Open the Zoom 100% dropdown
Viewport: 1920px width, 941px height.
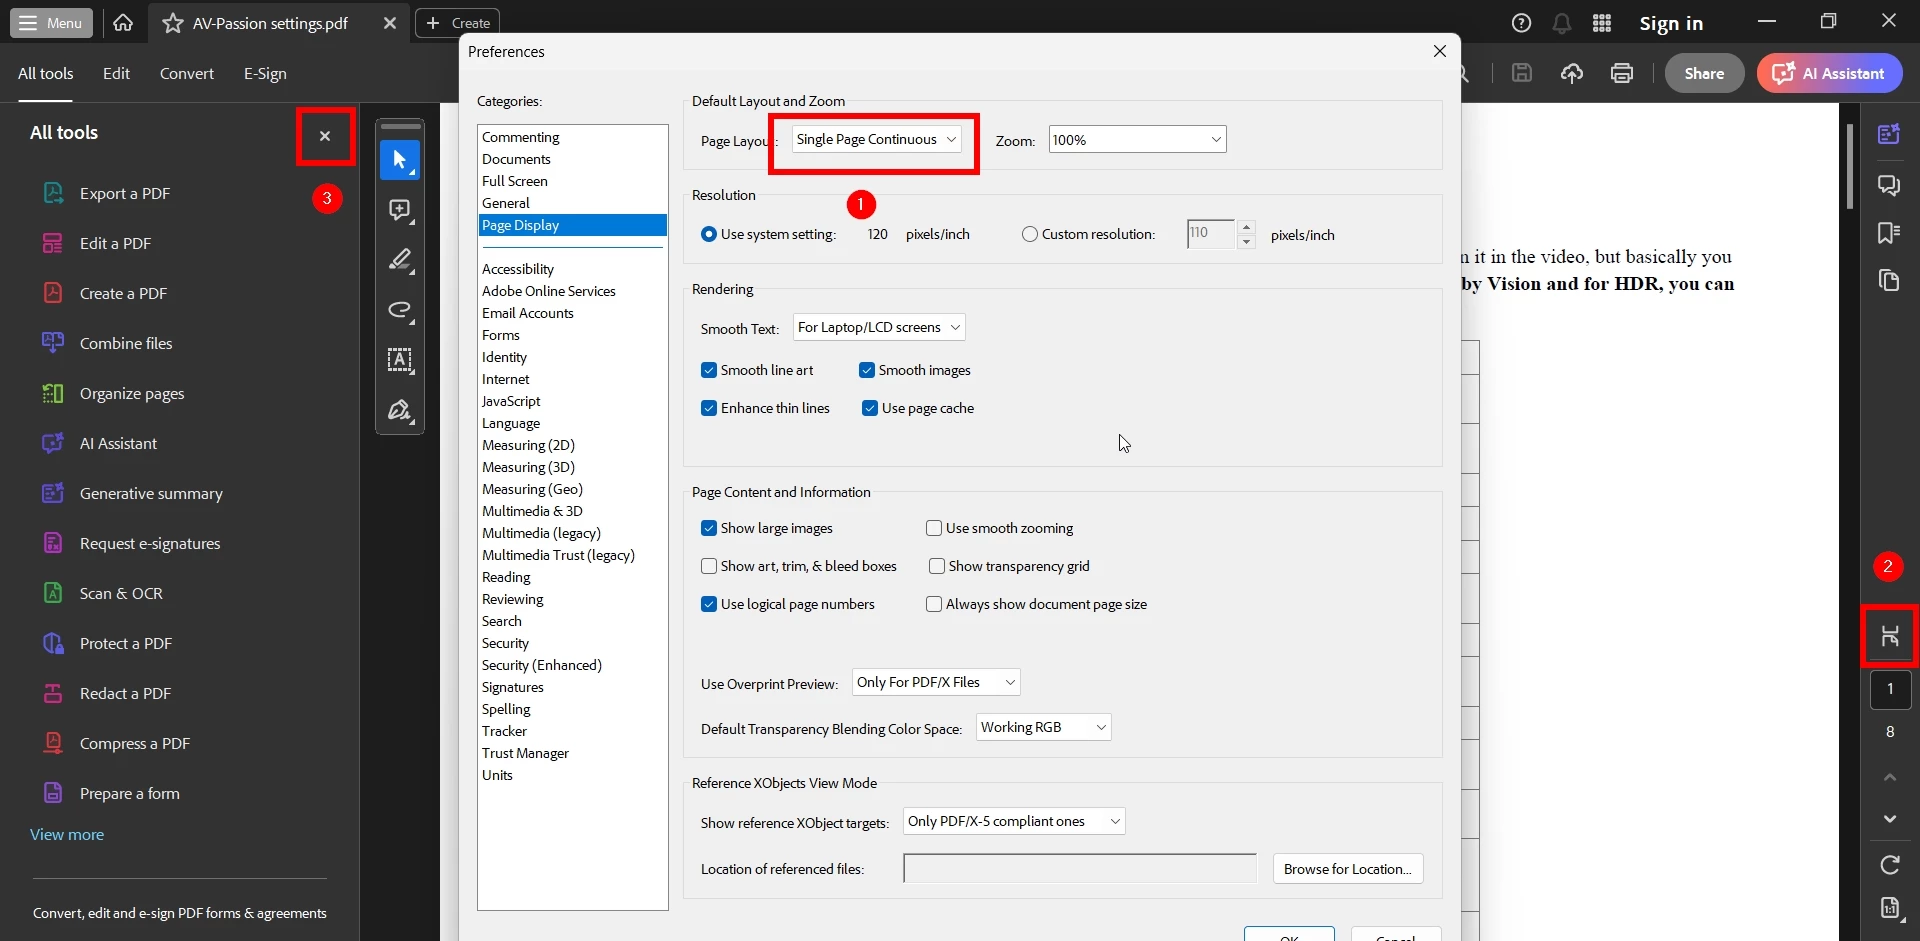tap(1137, 140)
